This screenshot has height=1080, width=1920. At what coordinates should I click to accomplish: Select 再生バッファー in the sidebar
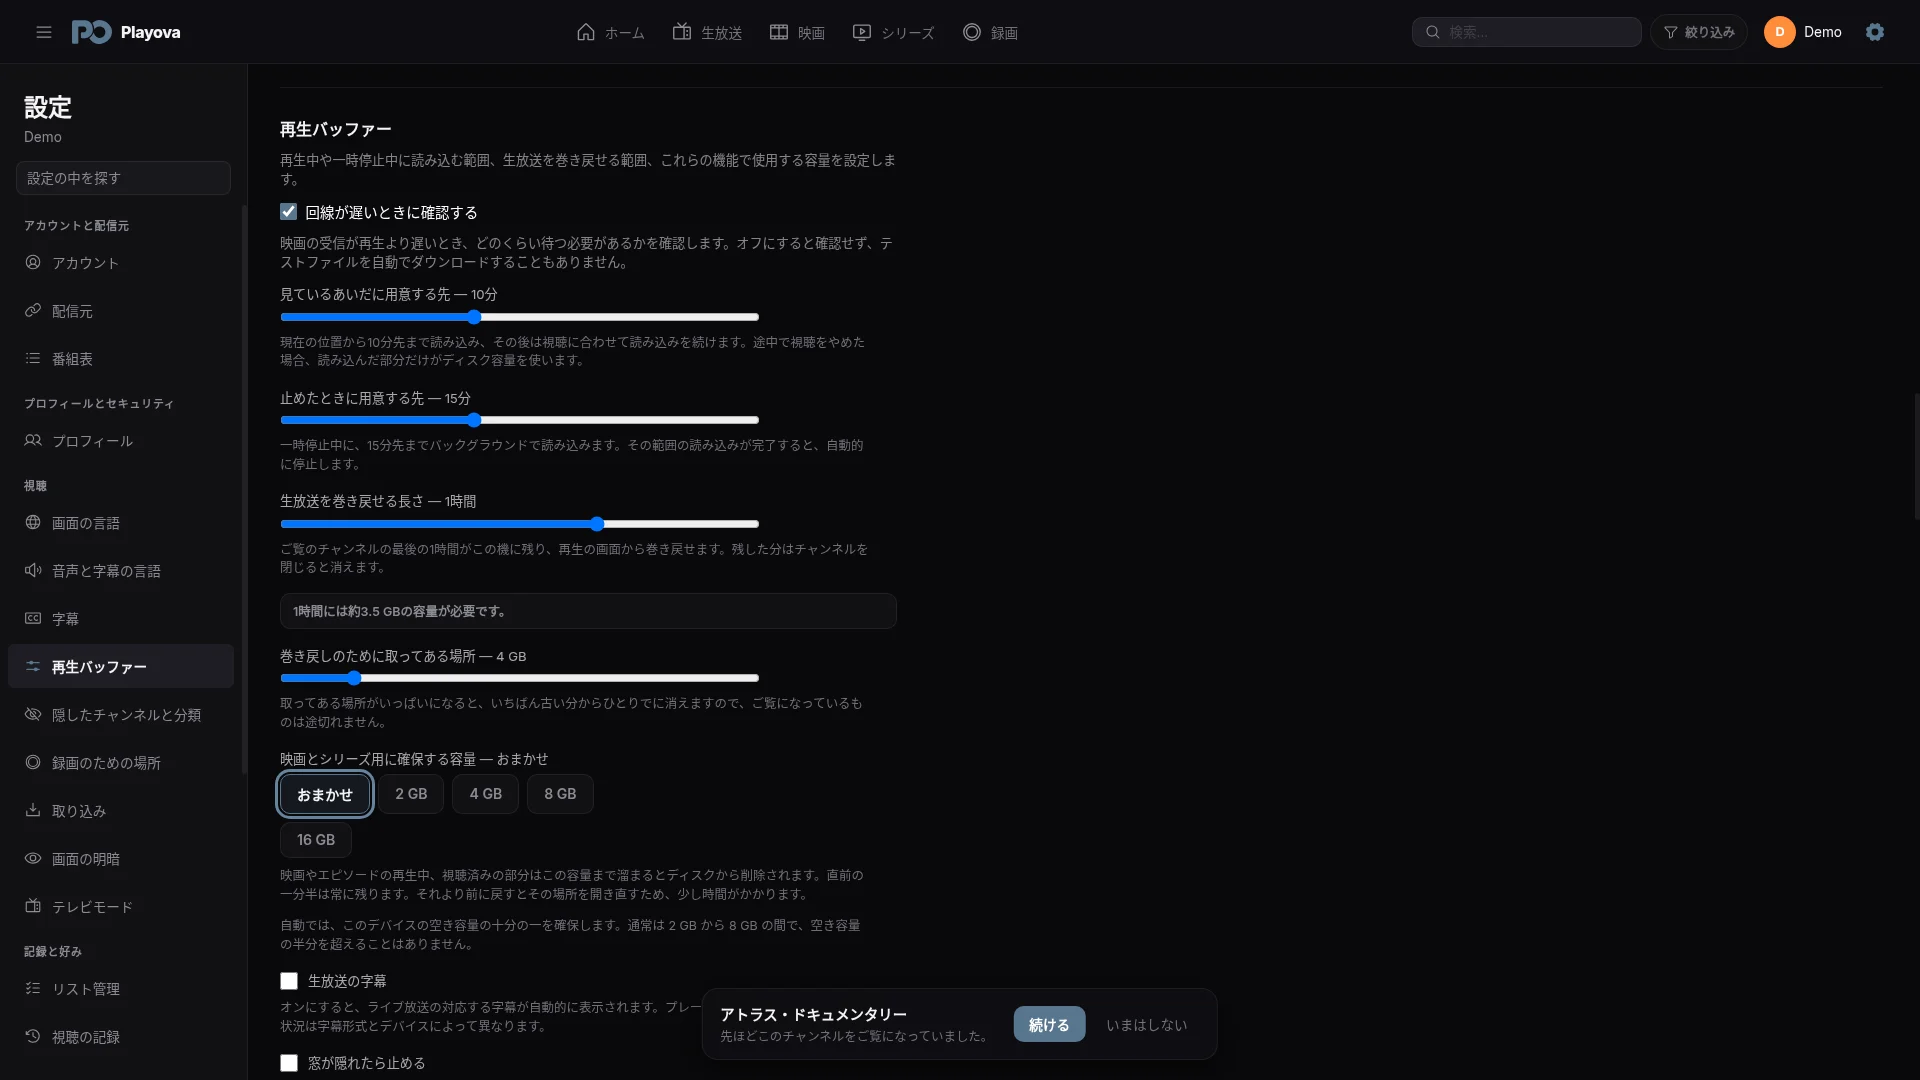121,666
